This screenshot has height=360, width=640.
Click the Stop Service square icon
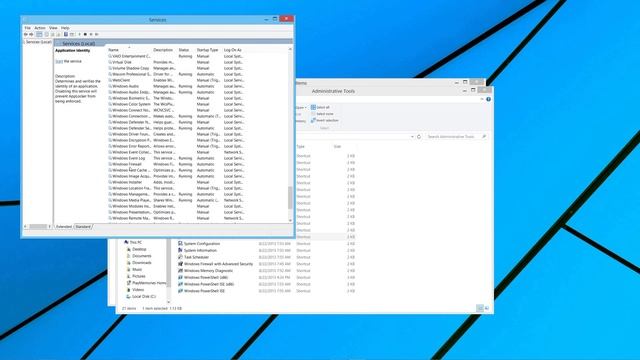pos(85,34)
